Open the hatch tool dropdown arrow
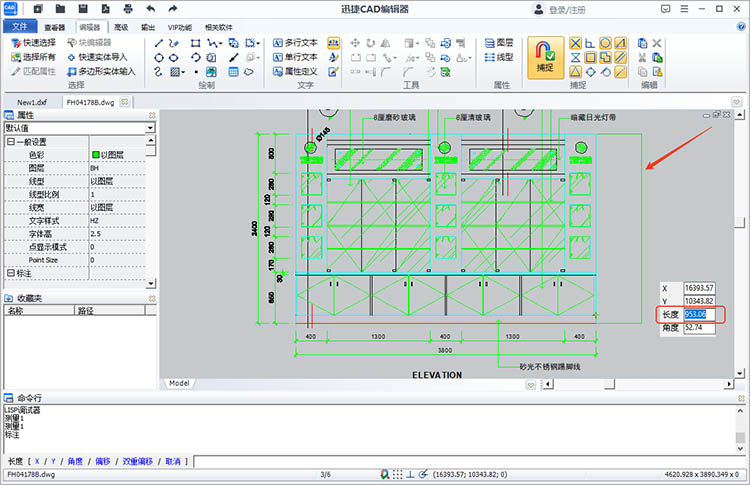The height and width of the screenshot is (485, 750). (183, 72)
